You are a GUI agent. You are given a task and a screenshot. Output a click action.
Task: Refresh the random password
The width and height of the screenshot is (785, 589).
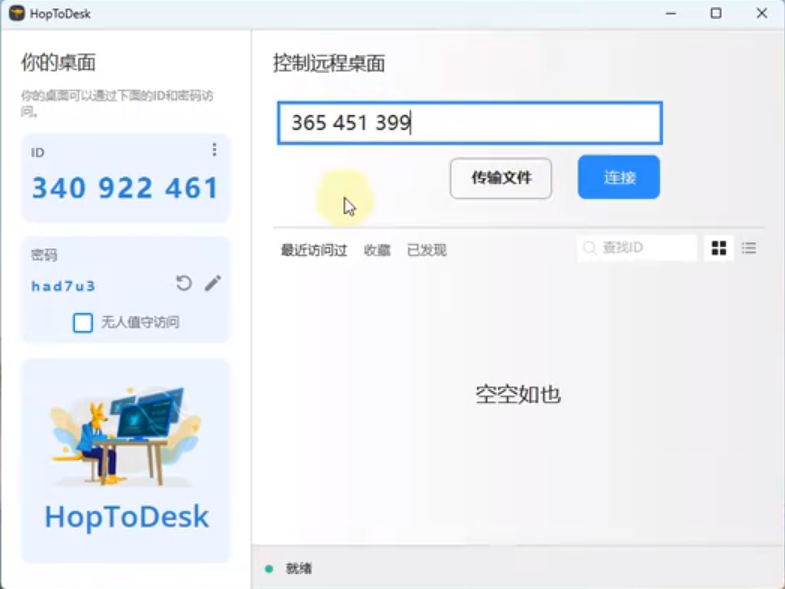pyautogui.click(x=184, y=283)
